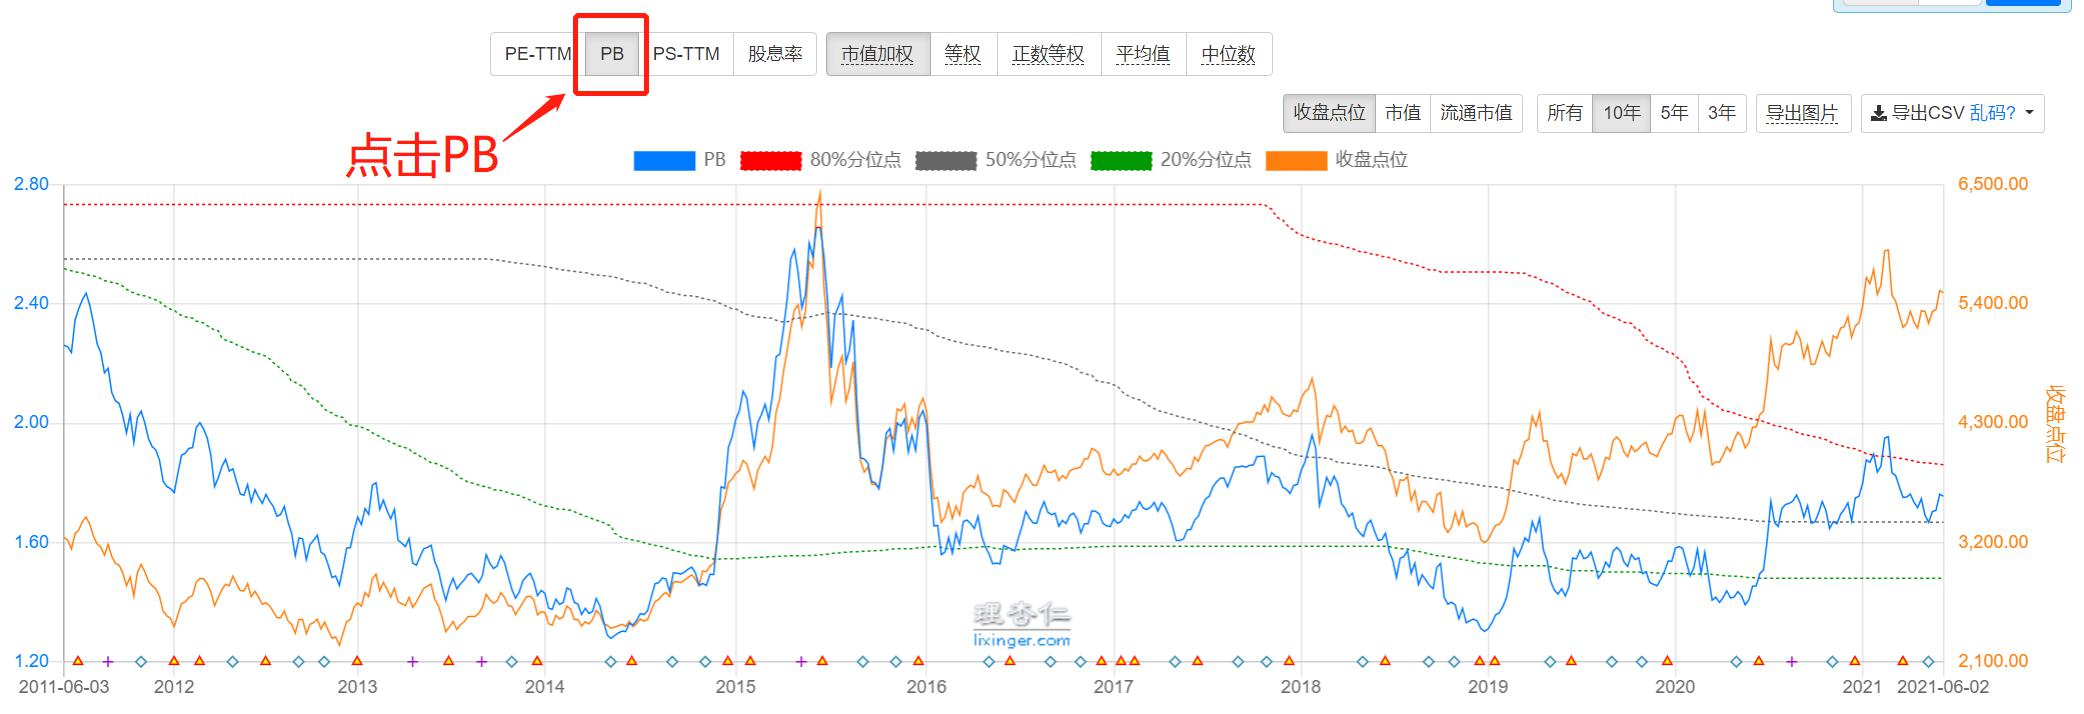
Task: Open the 导出CSV dropdown caret
Action: [2030, 113]
